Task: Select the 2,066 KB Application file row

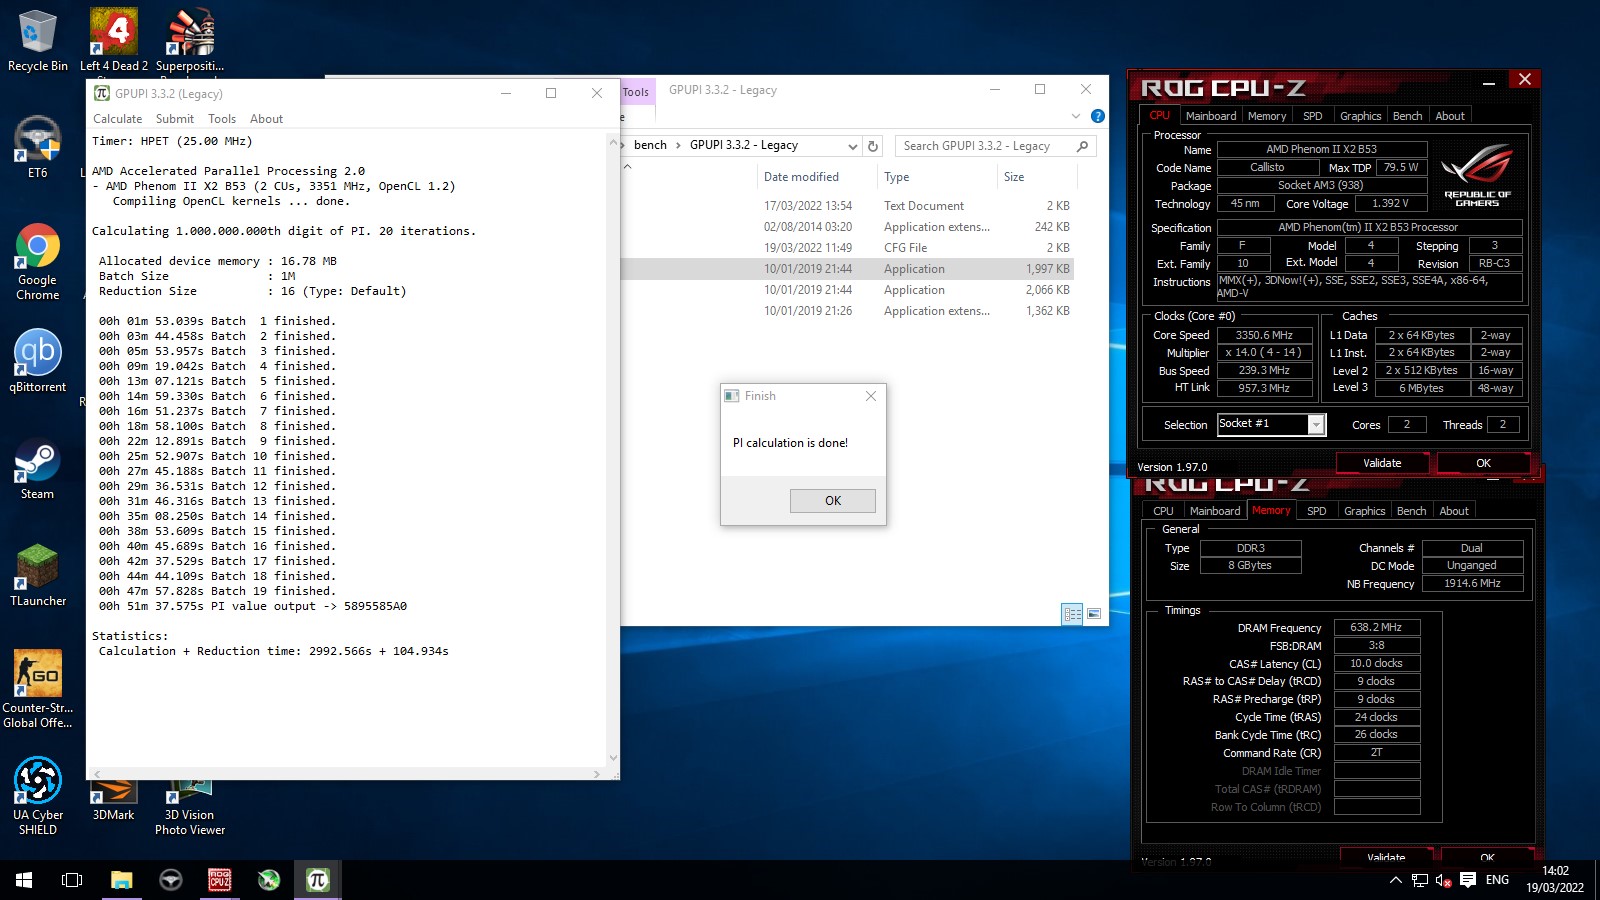Action: coord(847,290)
